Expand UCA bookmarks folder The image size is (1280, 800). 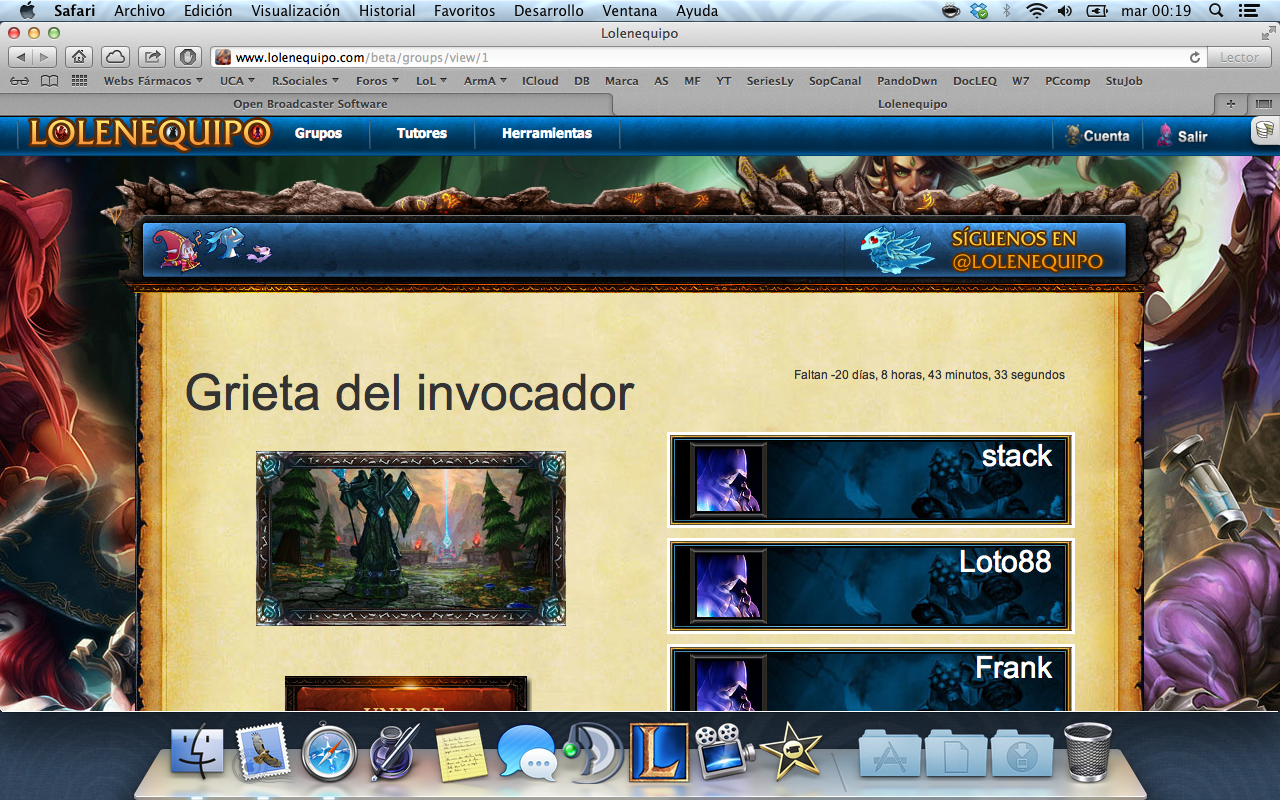coord(237,81)
